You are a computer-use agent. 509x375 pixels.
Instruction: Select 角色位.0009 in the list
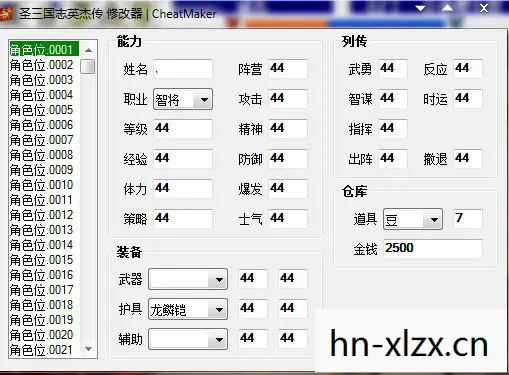click(44, 170)
